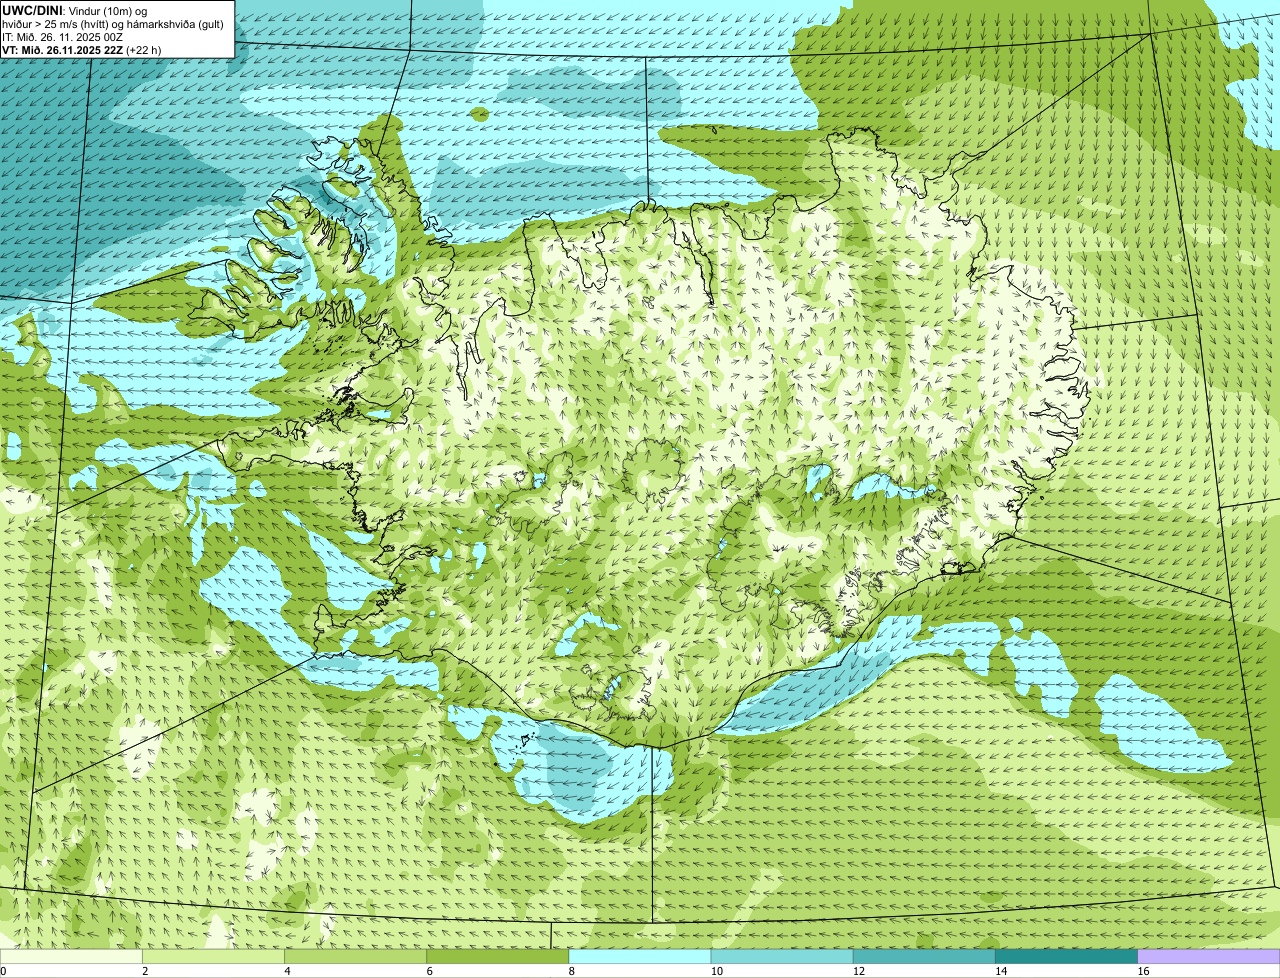Select the 6–8 m/s darker green legend swatch
Screen dimensions: 1280x978
click(497, 957)
